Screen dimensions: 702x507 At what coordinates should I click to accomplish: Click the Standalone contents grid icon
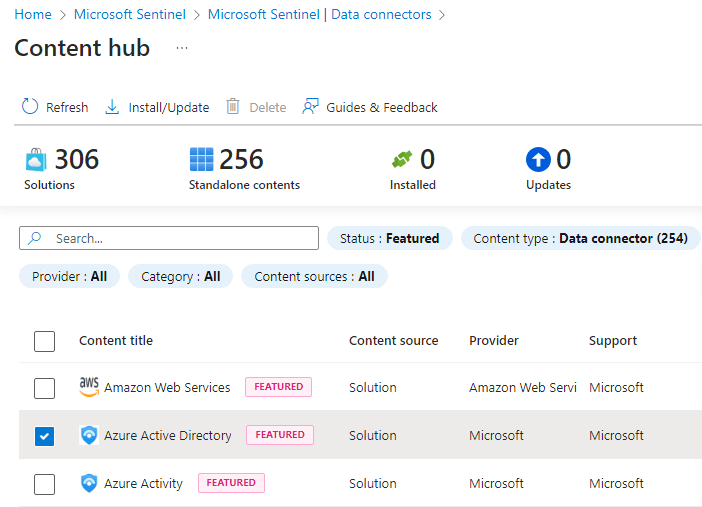pos(202,160)
